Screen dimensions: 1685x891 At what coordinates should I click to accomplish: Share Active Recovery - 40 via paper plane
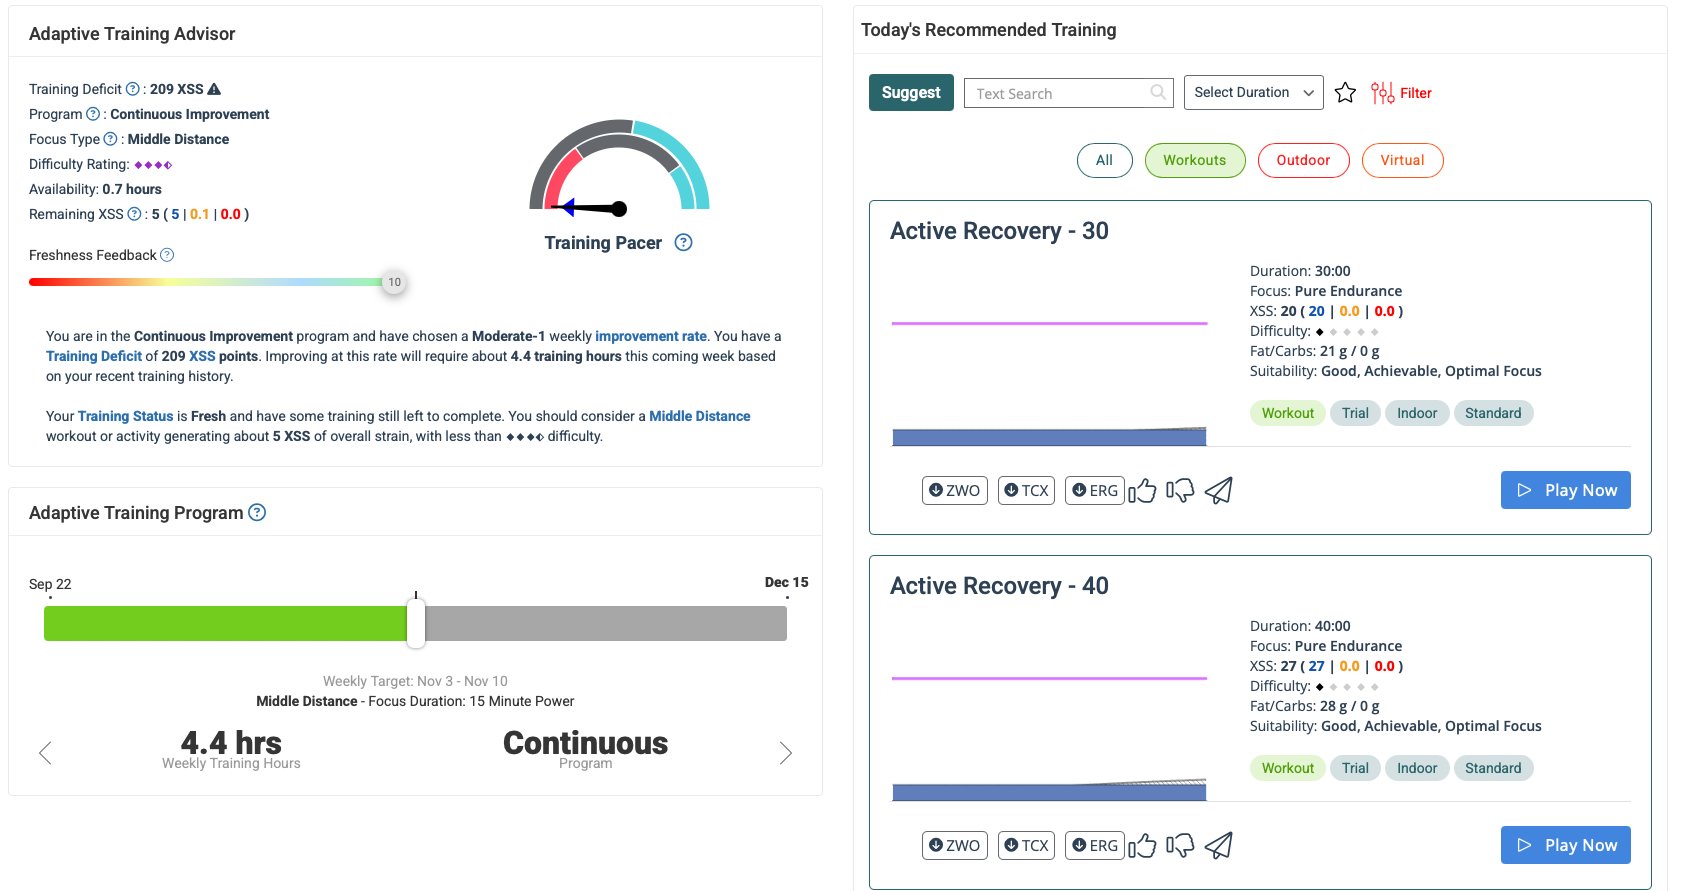tap(1218, 845)
